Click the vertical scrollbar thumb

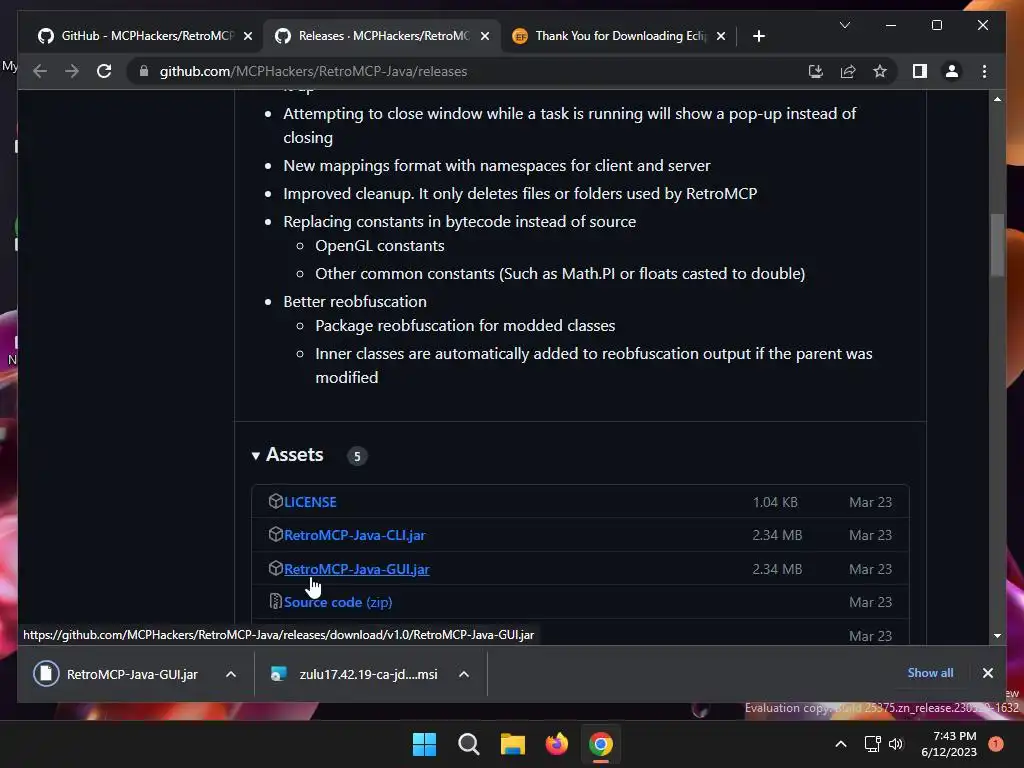click(x=997, y=246)
